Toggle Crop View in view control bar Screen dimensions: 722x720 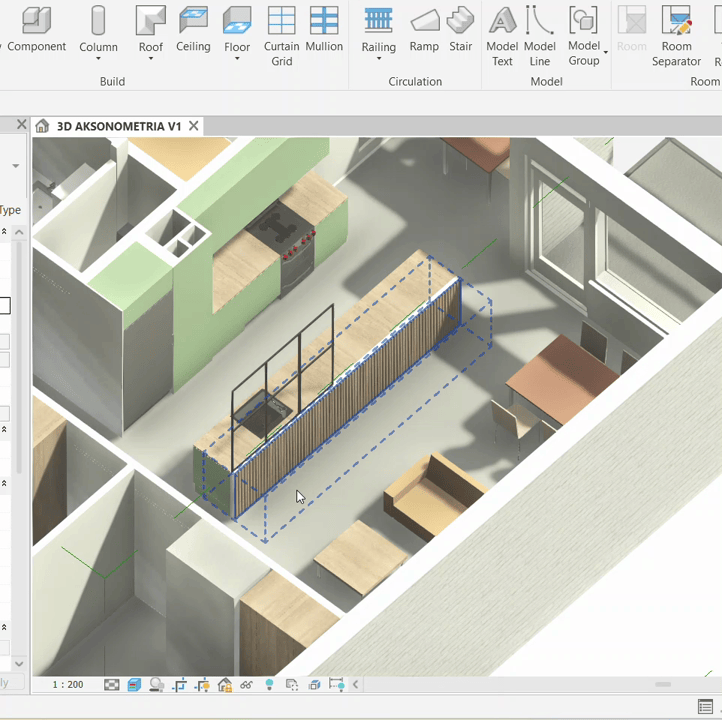click(180, 685)
